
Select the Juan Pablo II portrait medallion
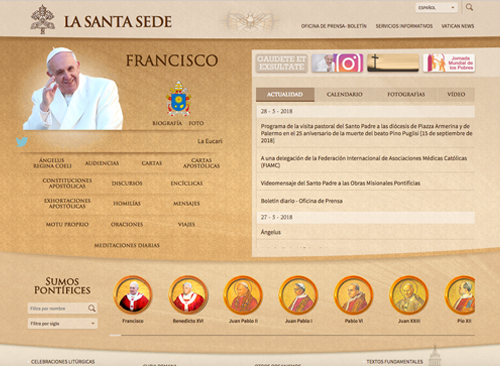[243, 295]
